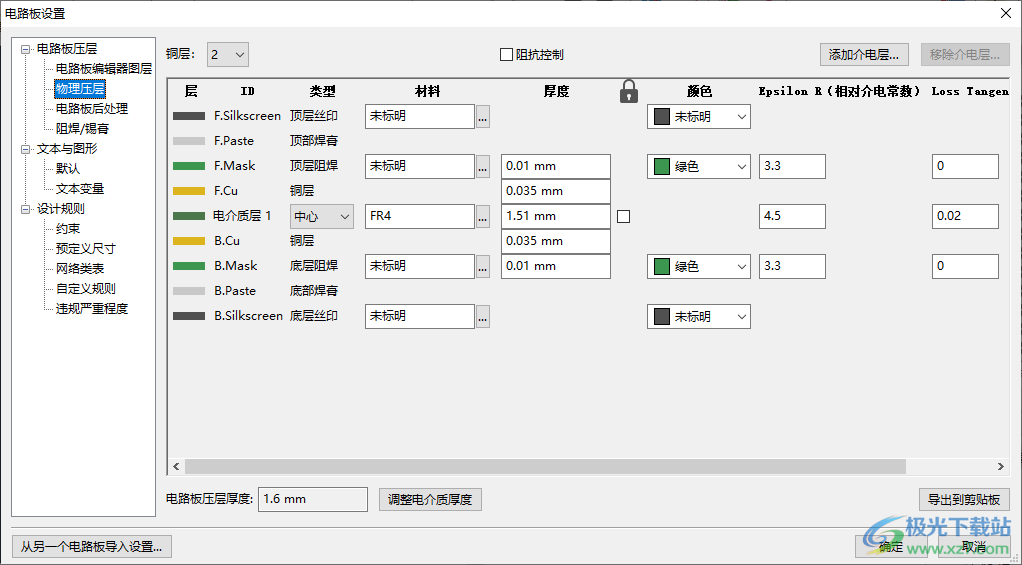Click the lock icon in the thickness column header

628,91
